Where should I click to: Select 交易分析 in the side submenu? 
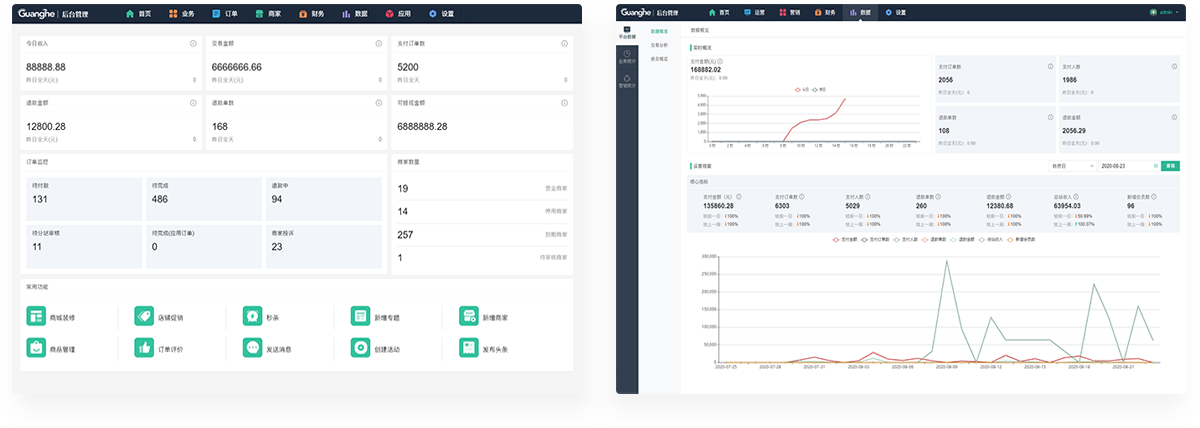[x=660, y=45]
